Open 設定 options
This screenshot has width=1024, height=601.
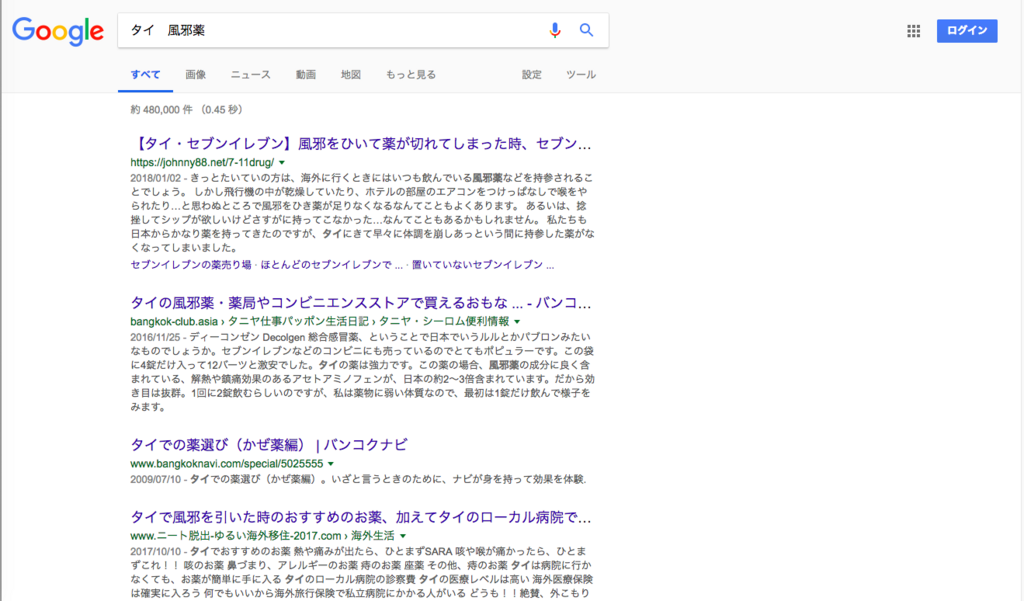532,74
